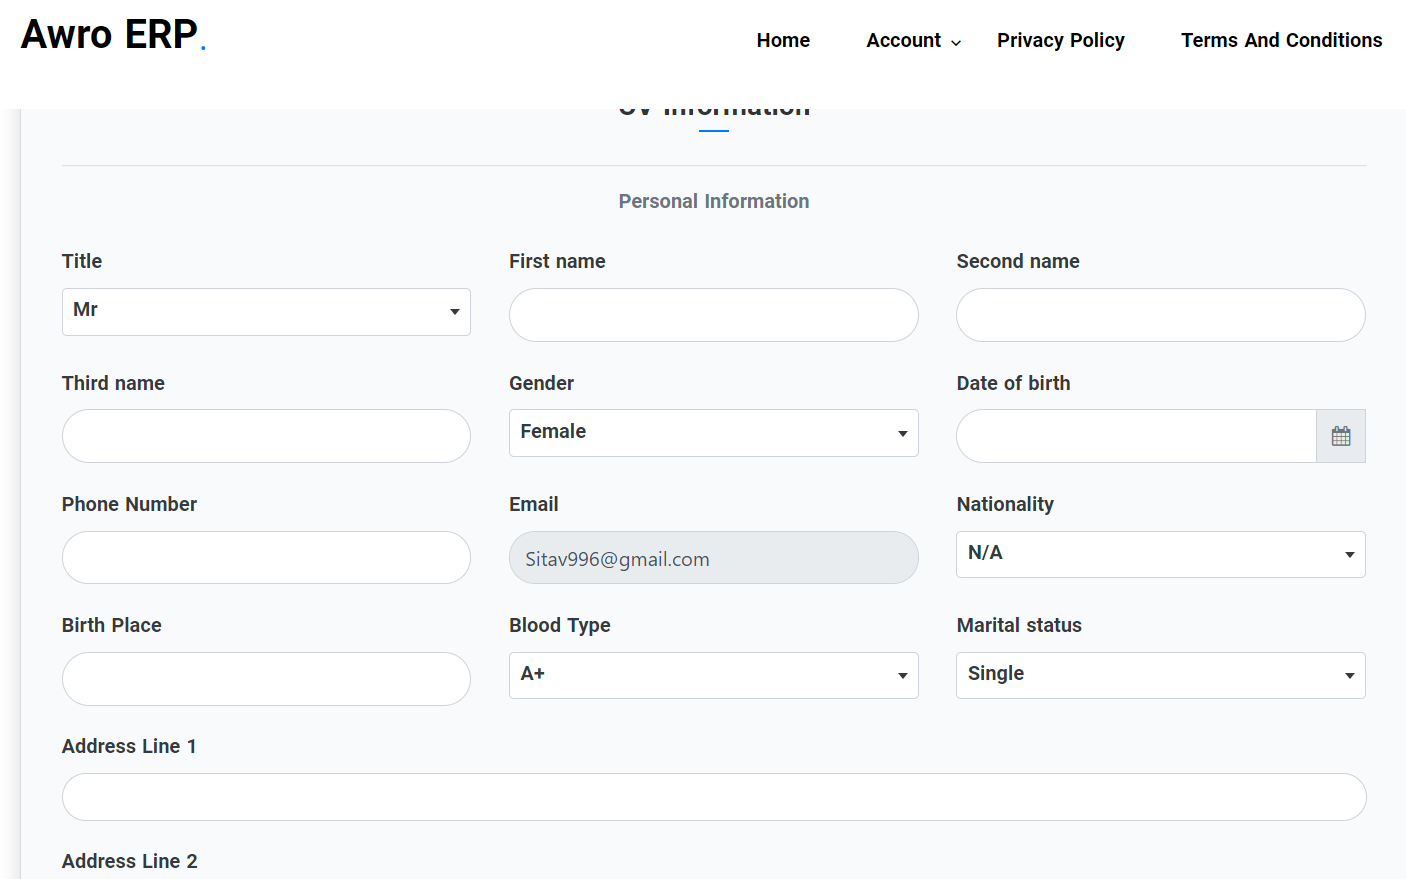Open the Privacy Policy page
The image size is (1406, 879).
[x=1060, y=40]
